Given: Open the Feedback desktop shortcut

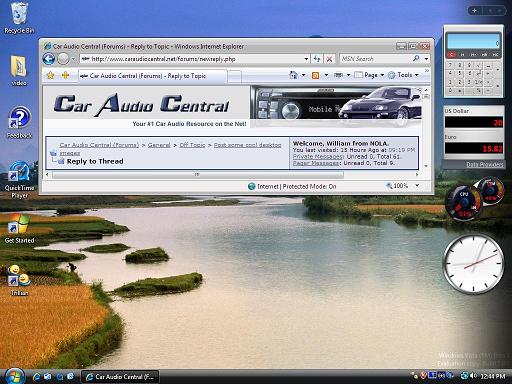Looking at the screenshot, I should (x=19, y=122).
